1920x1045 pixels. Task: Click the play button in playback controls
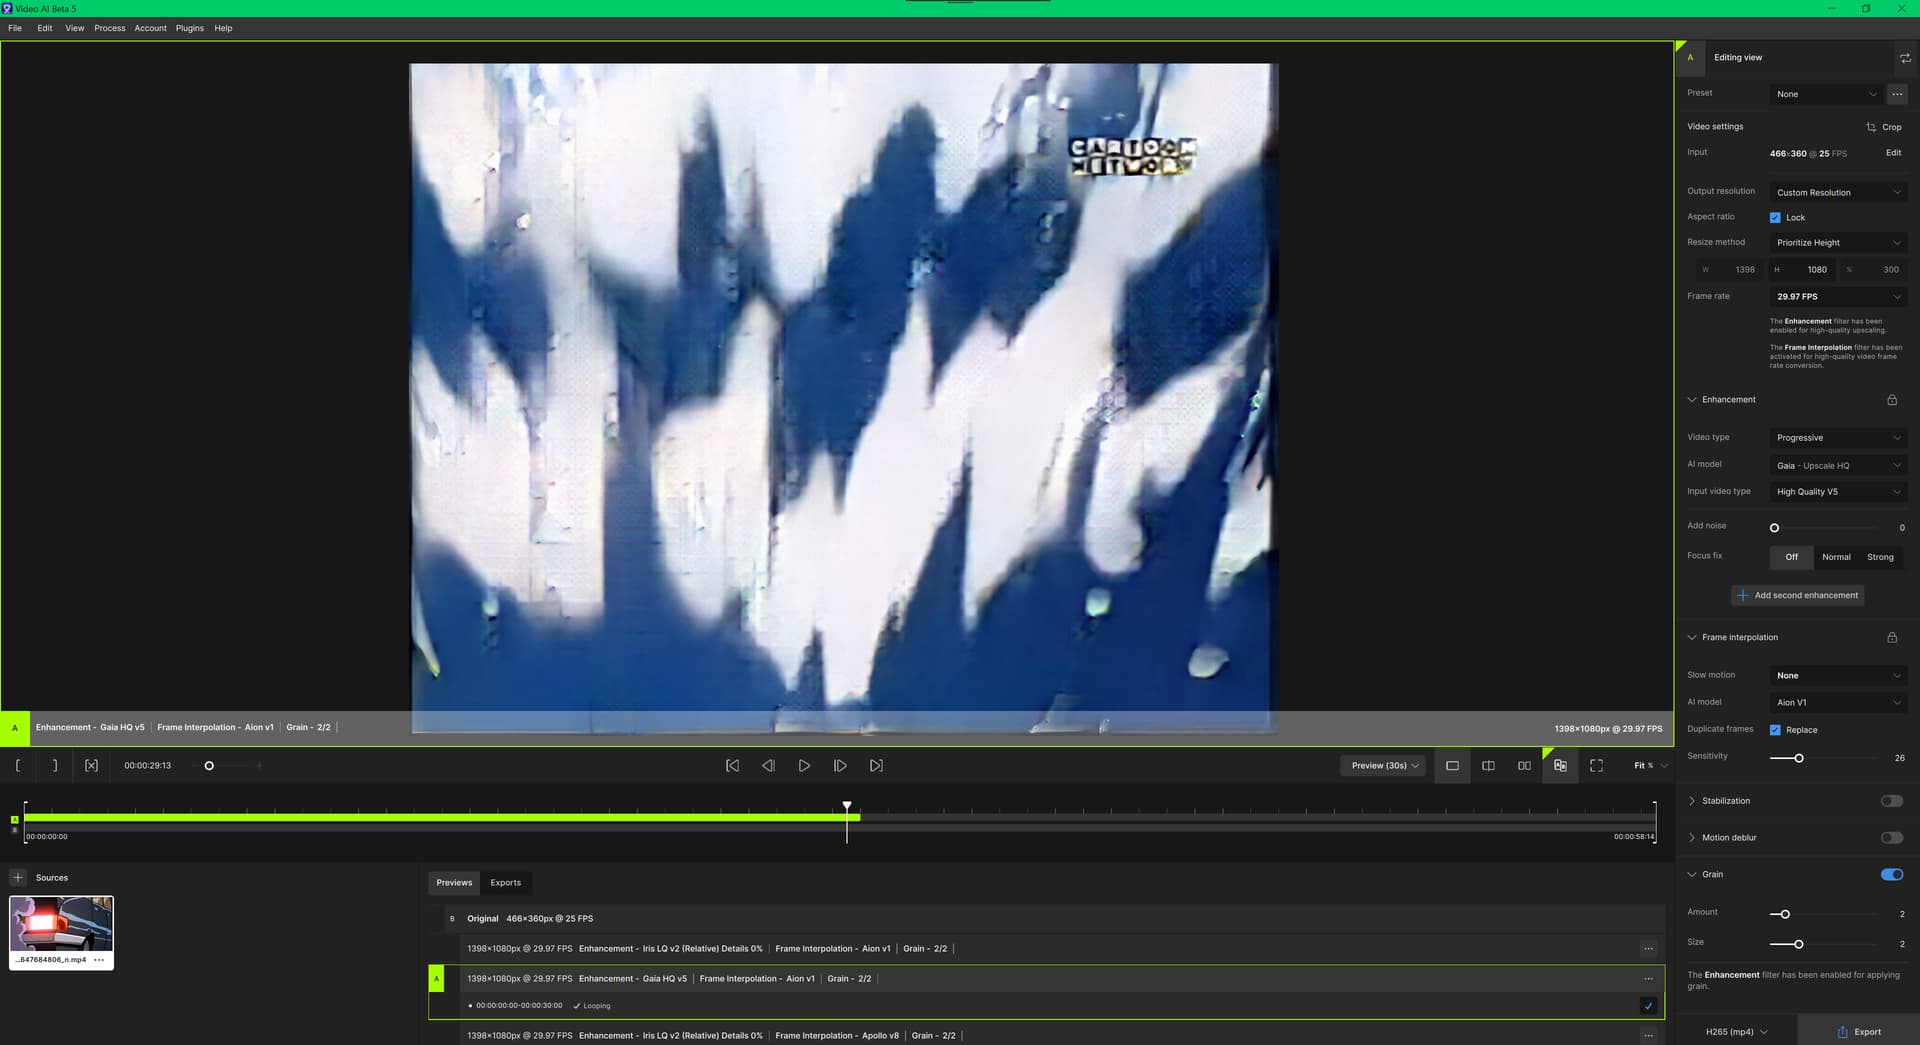(804, 766)
